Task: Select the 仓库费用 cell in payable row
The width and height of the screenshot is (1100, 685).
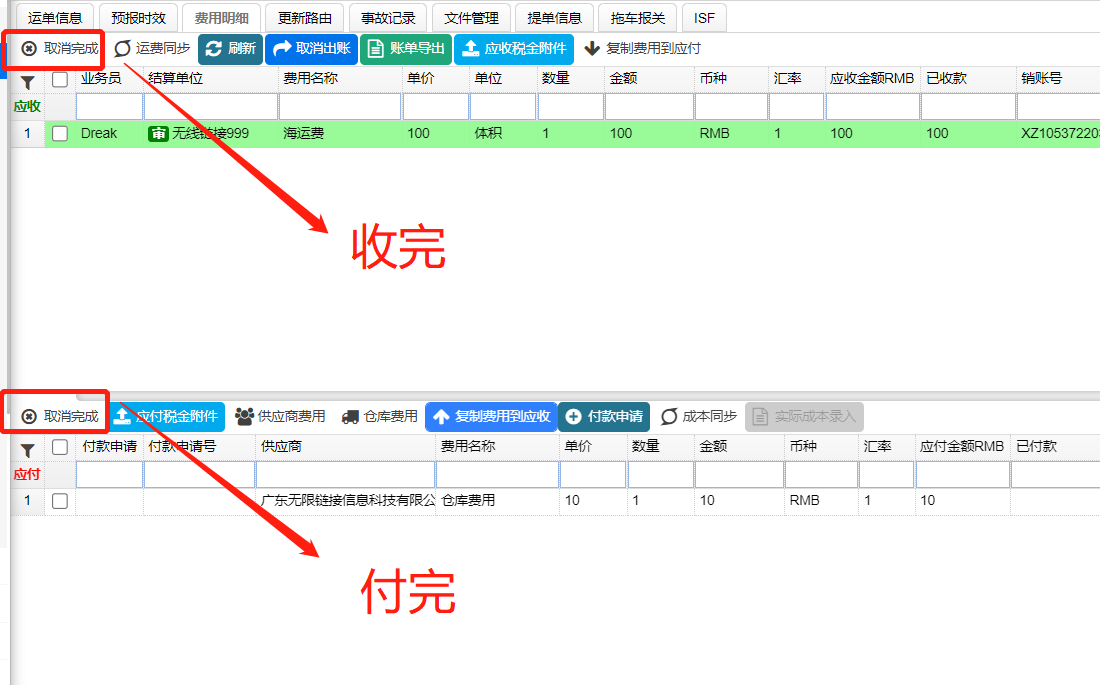Action: 497,500
